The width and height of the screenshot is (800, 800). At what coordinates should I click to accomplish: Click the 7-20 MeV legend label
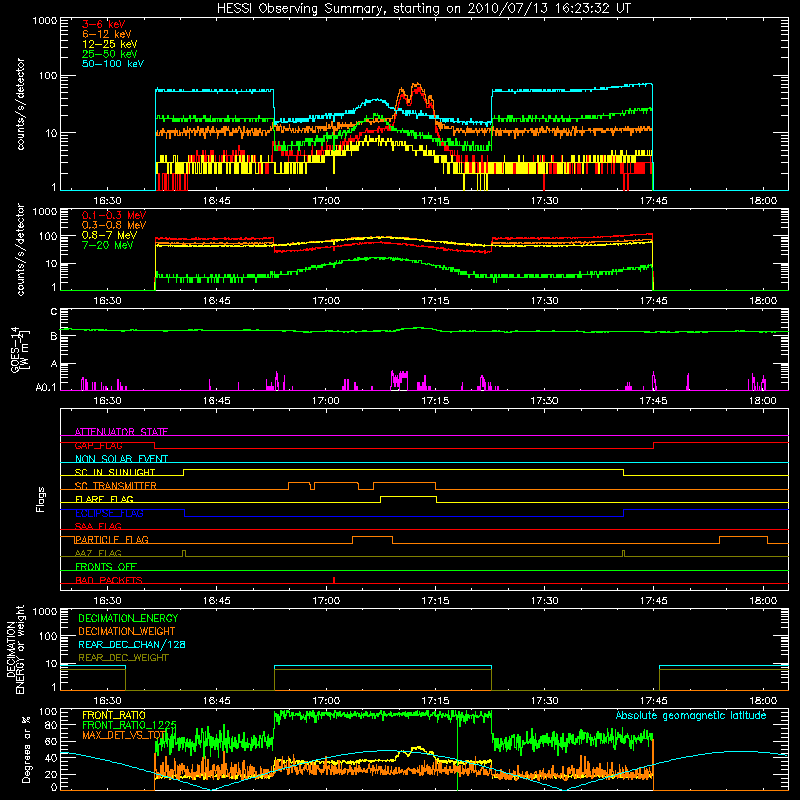pos(107,245)
